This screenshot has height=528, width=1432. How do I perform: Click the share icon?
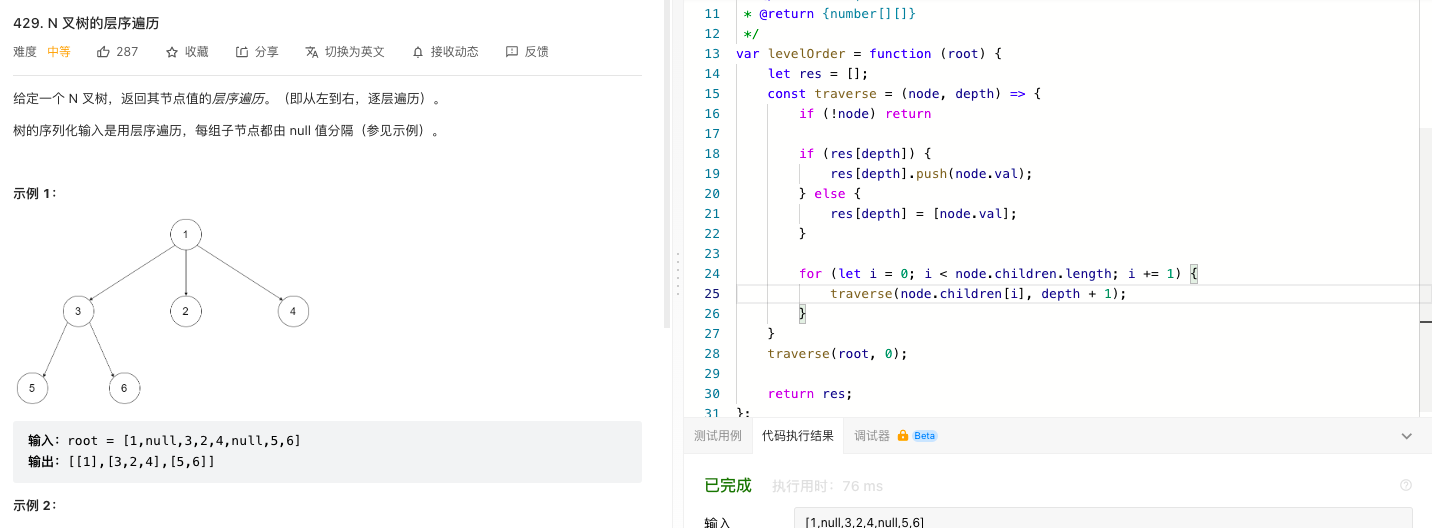point(242,52)
